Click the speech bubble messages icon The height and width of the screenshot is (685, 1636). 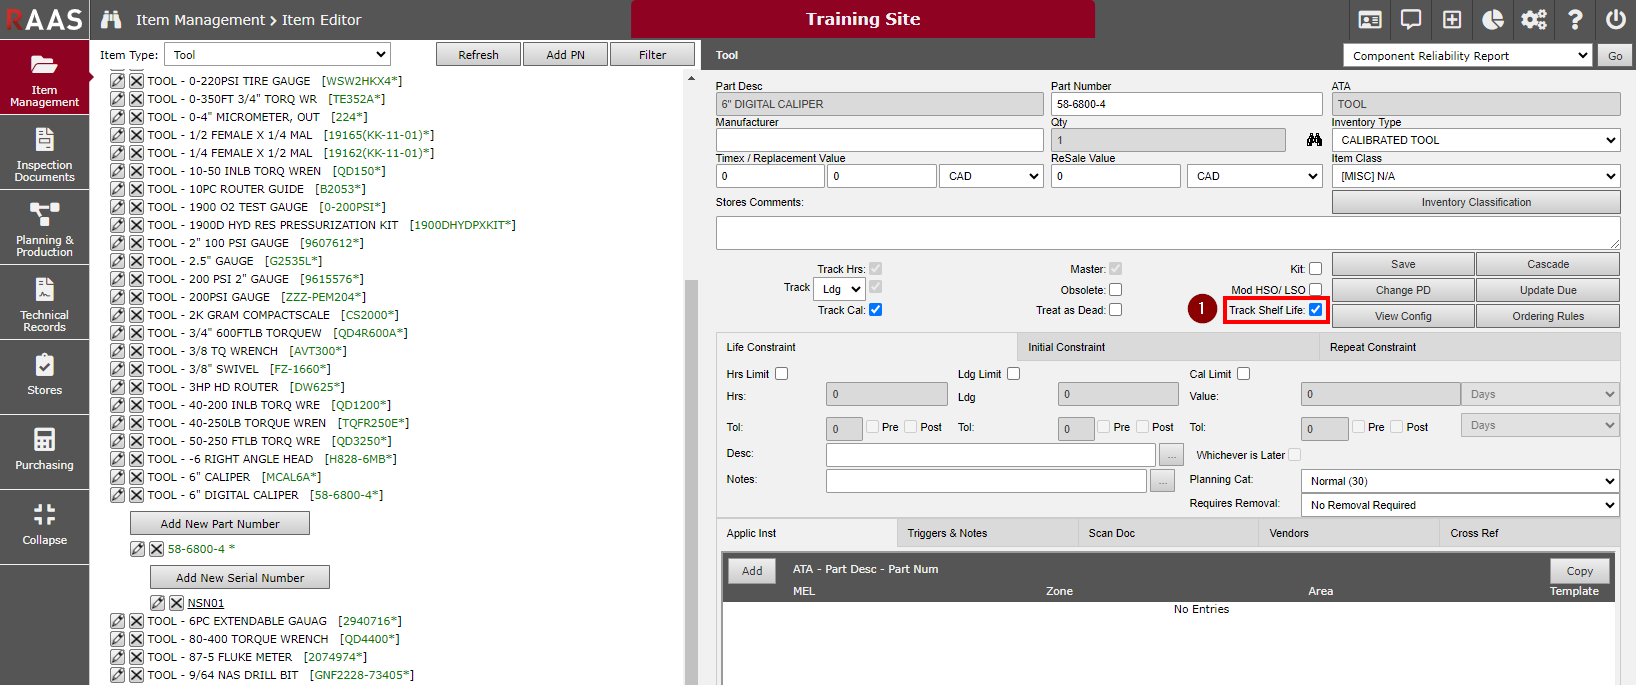tap(1411, 20)
